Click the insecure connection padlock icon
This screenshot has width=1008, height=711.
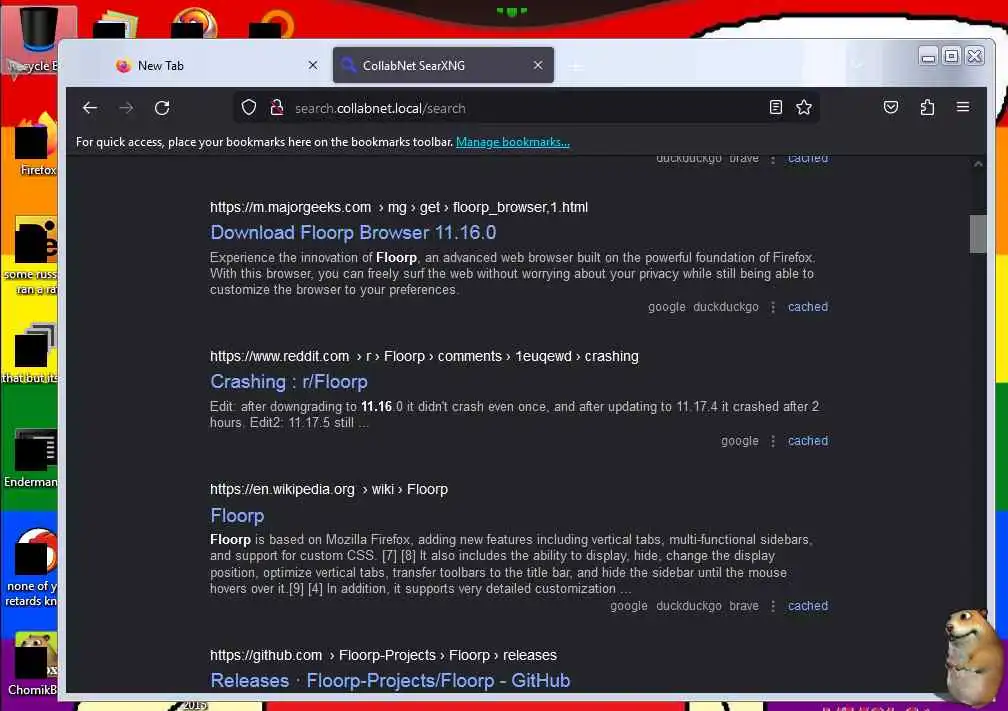[x=277, y=107]
